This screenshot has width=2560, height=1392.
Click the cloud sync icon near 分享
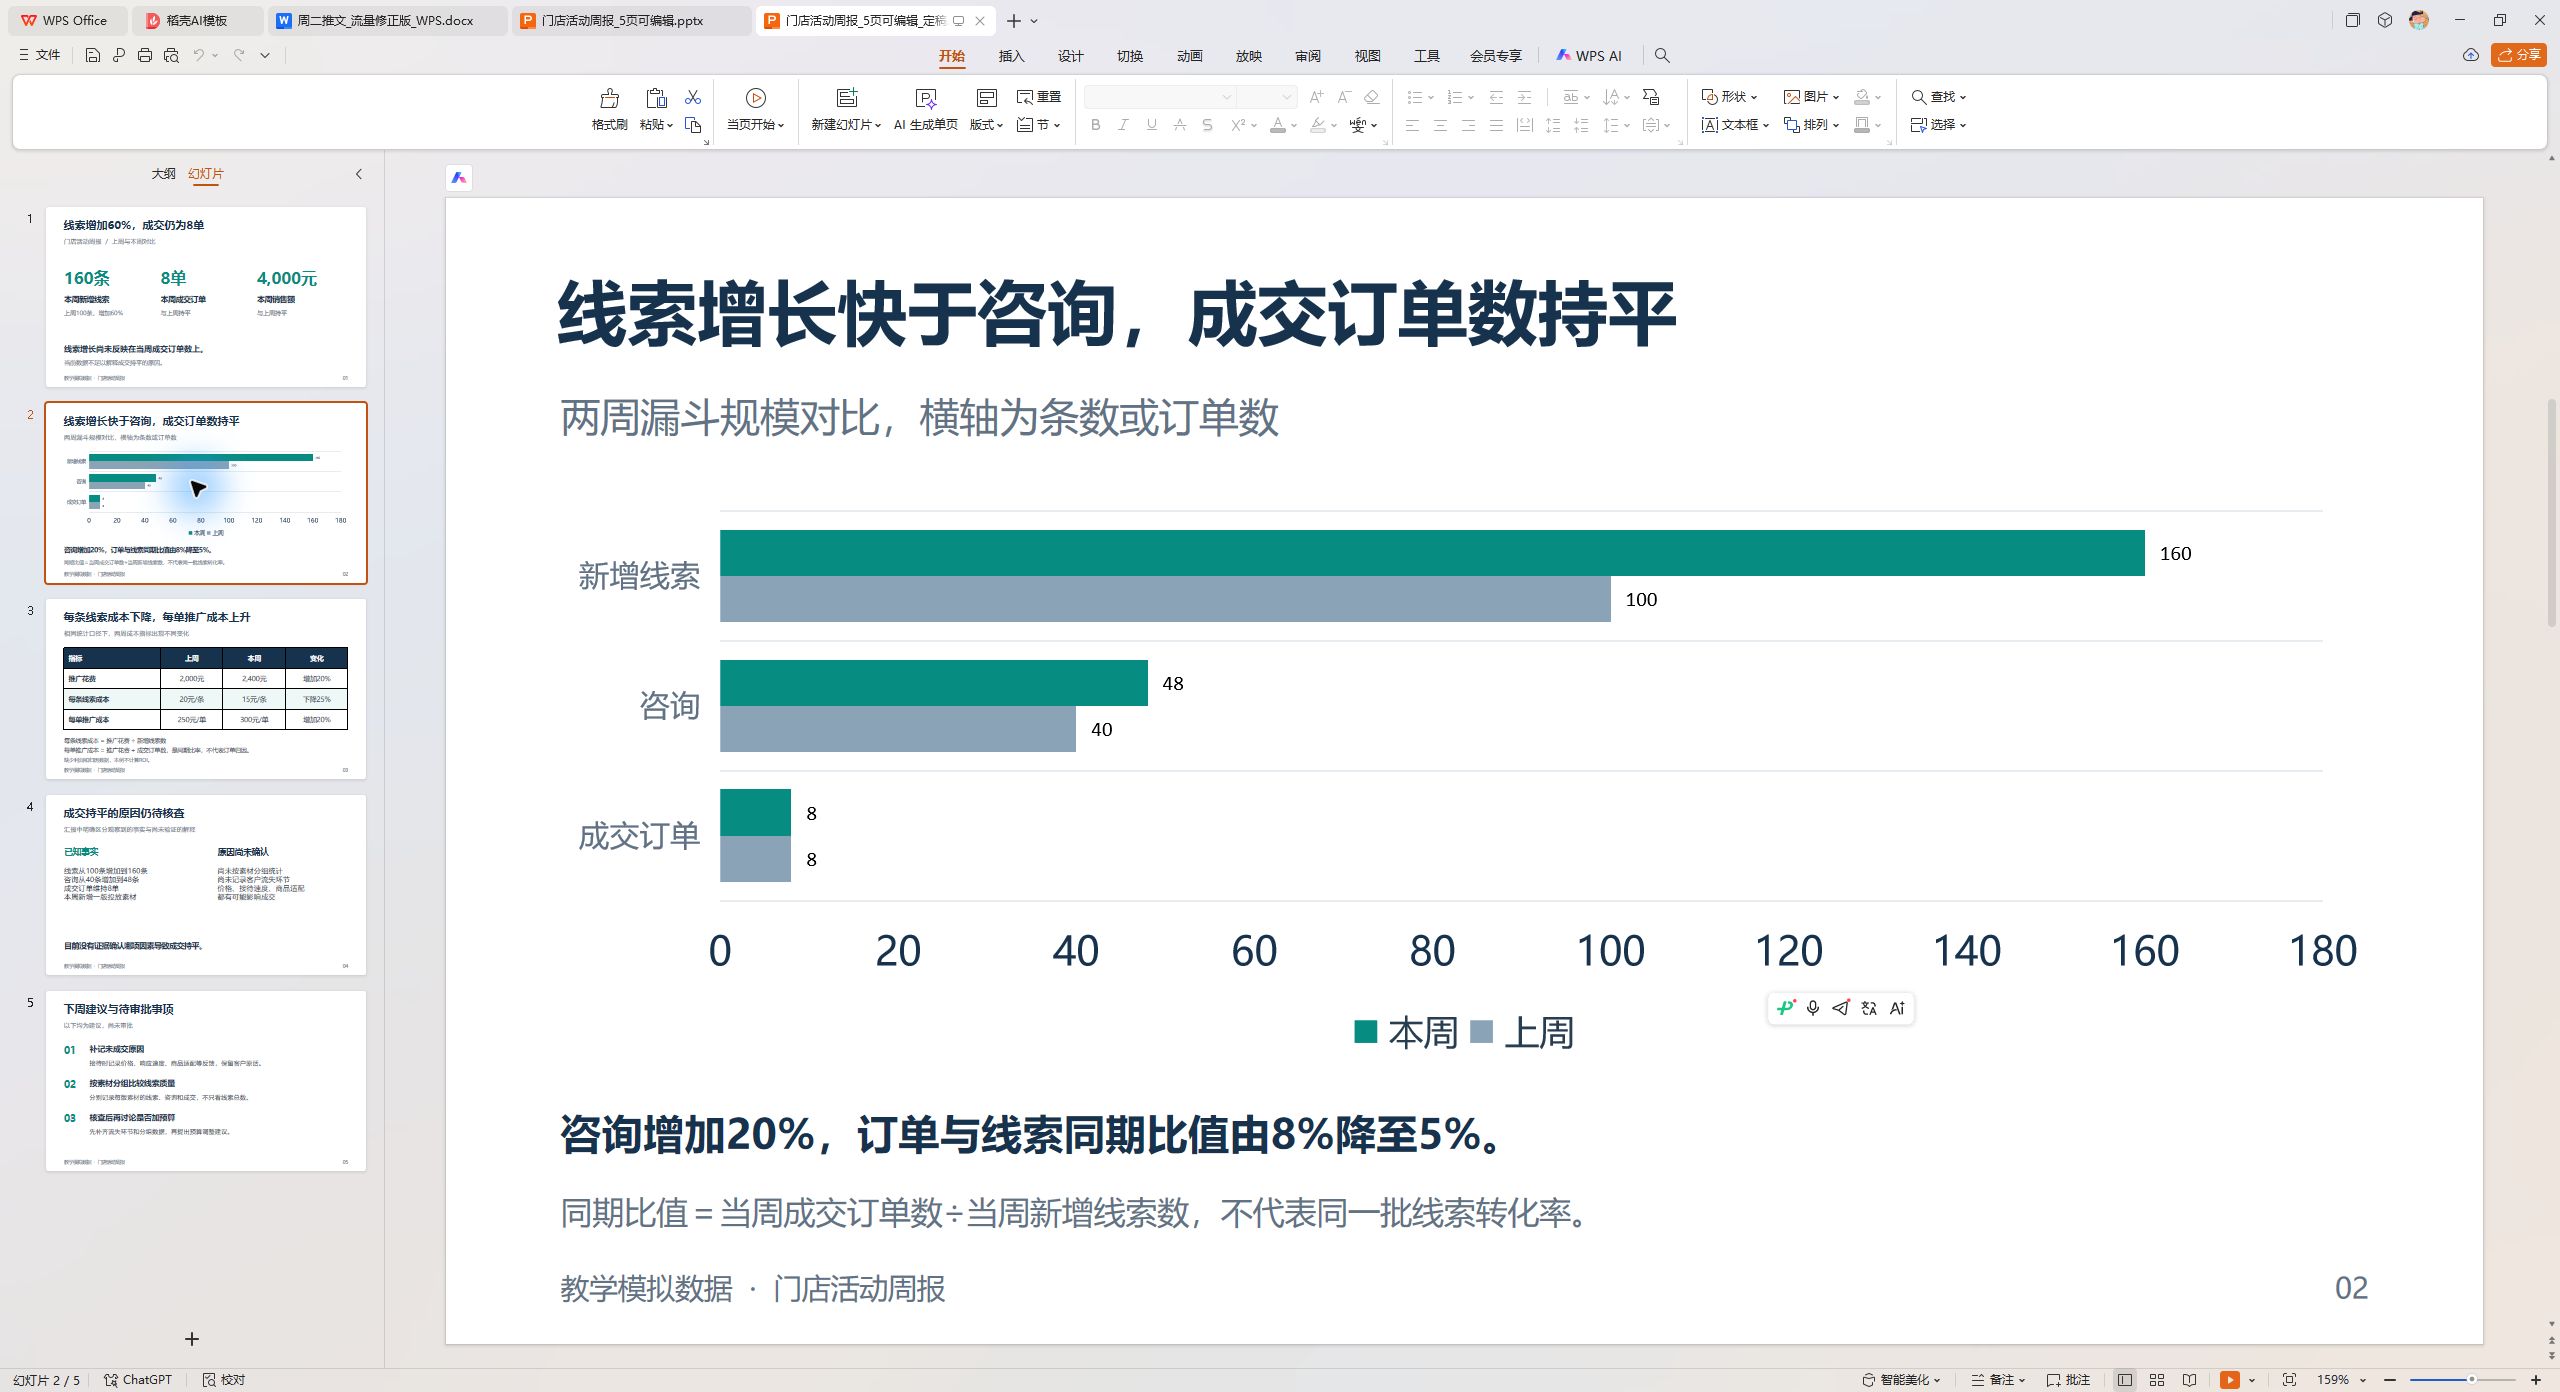coord(2471,55)
